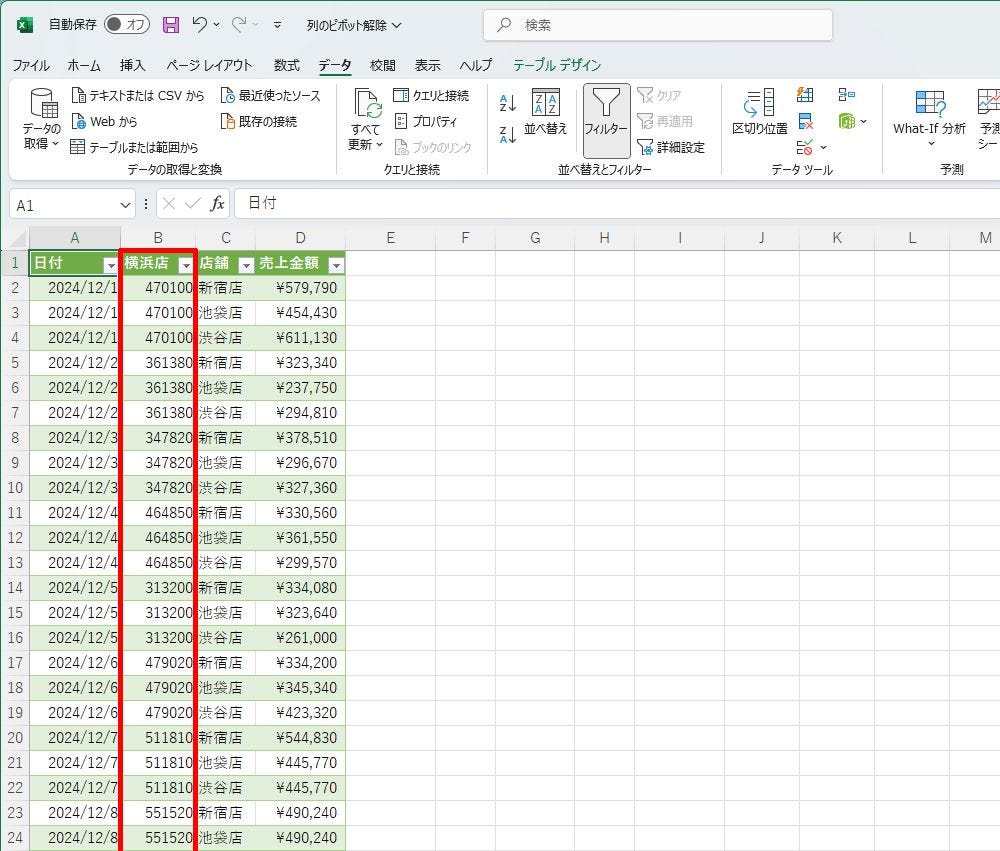Open filter dropdown for 日付 column header
This screenshot has width=1000, height=851.
[110, 265]
